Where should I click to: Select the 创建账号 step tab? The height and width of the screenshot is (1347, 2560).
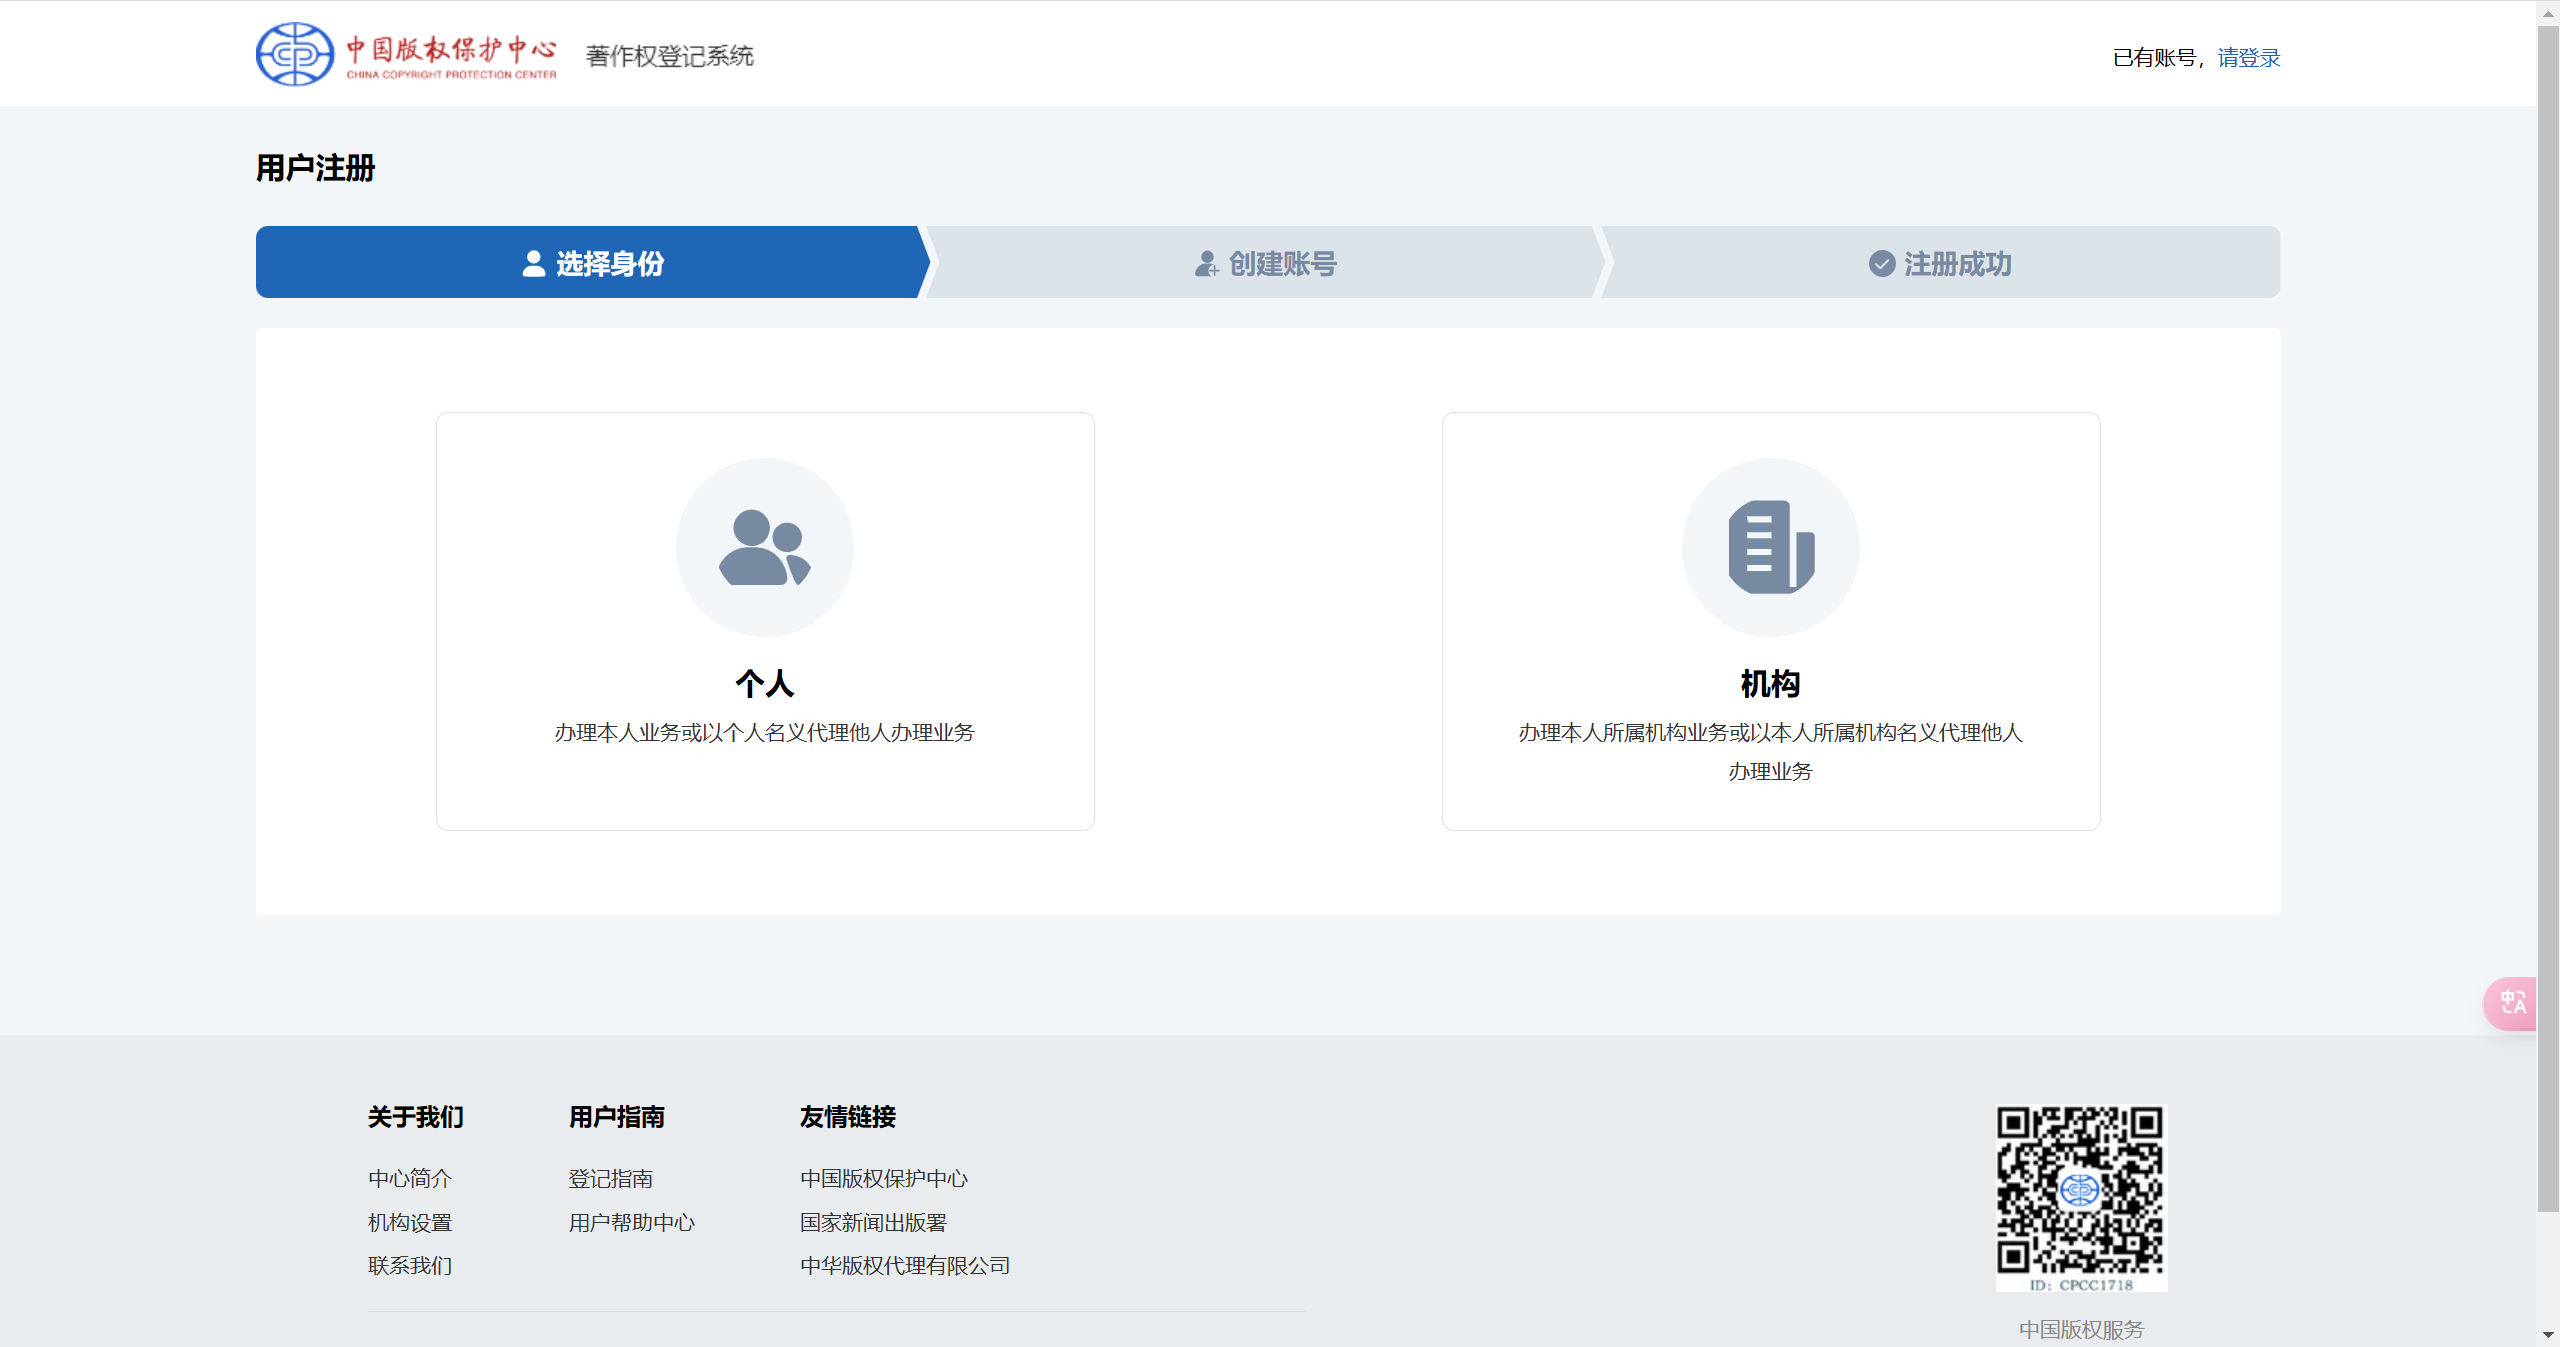coord(1265,263)
